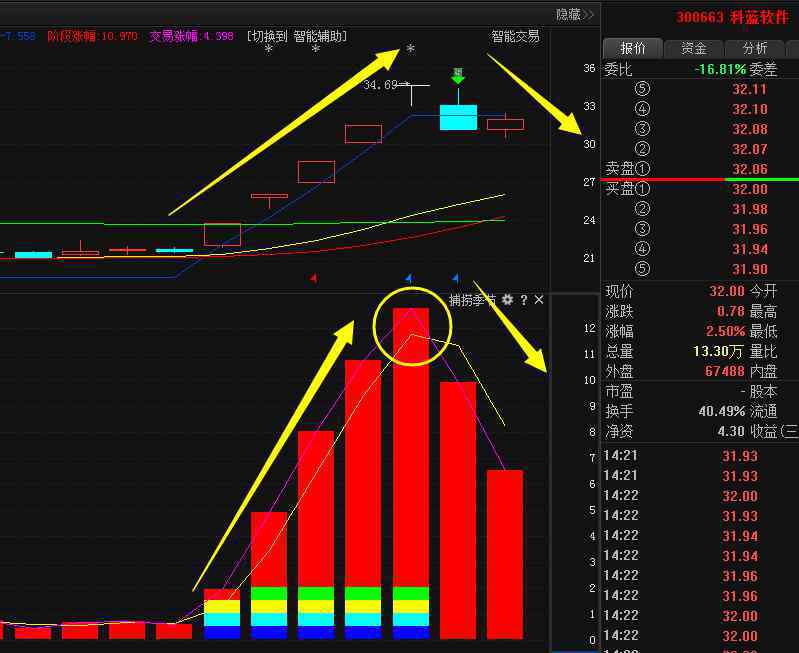The image size is (799, 653).
Task: Click the asterisk marker near the 34.69 high
Action: (x=410, y=50)
